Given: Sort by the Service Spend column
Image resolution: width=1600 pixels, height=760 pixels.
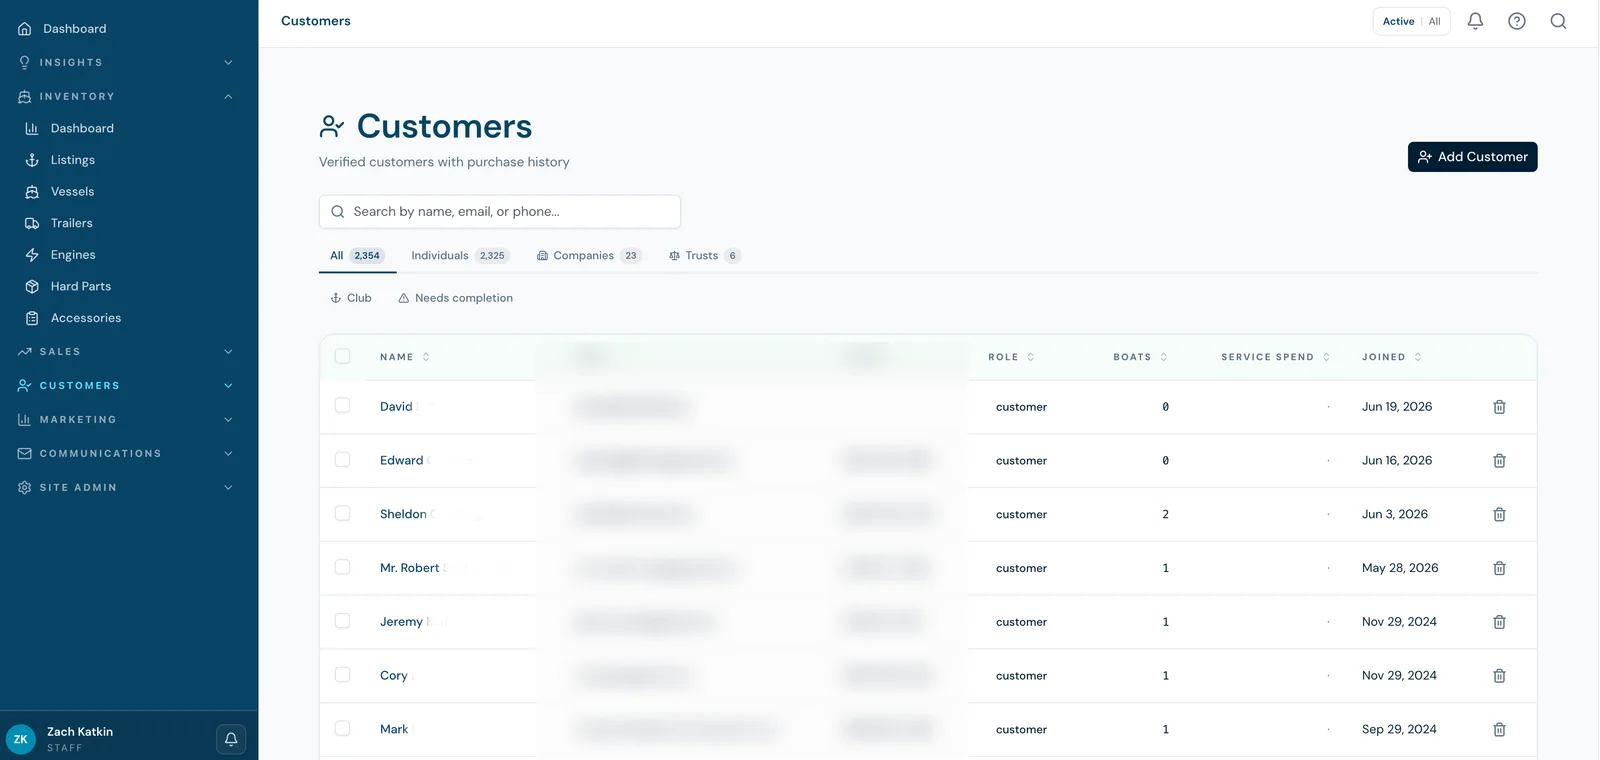Looking at the screenshot, I should pos(1276,357).
